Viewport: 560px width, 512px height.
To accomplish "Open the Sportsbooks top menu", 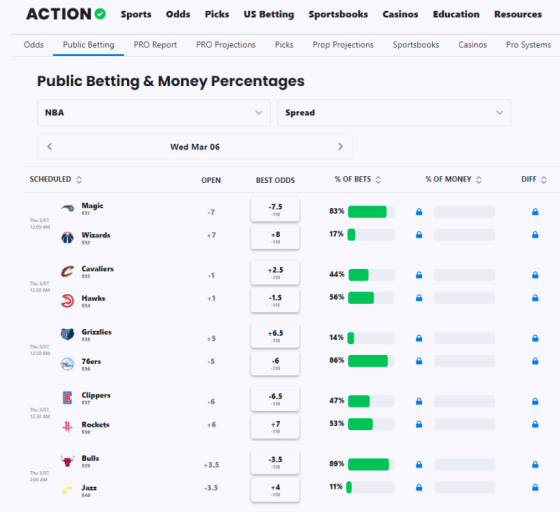I will coord(338,14).
